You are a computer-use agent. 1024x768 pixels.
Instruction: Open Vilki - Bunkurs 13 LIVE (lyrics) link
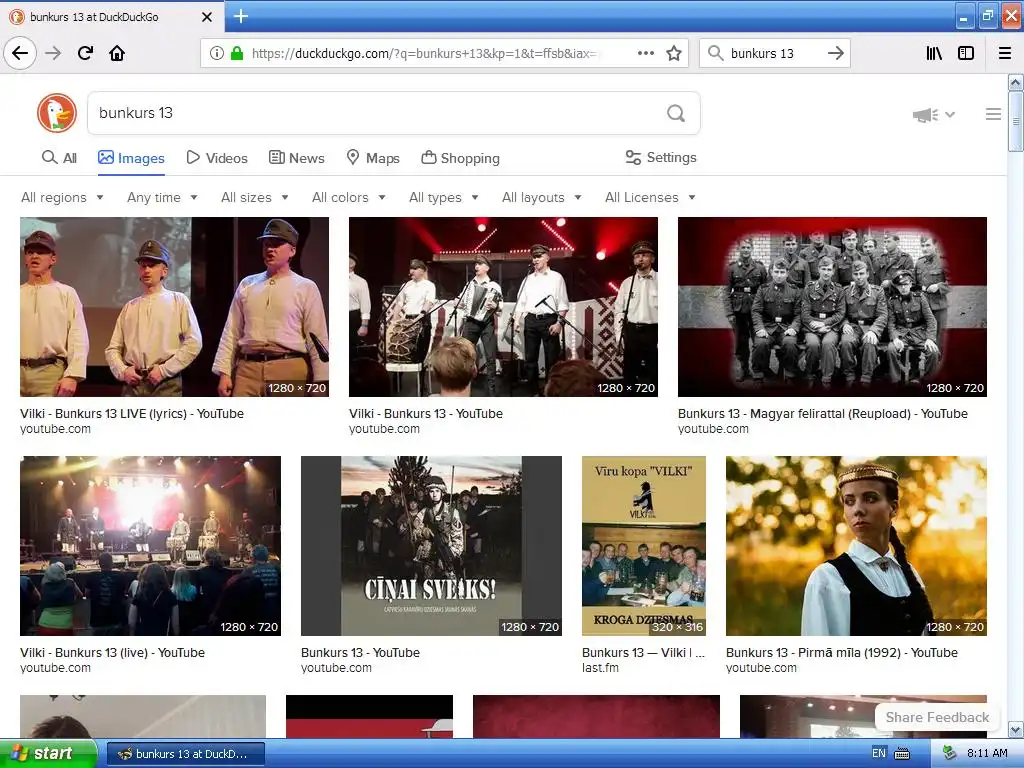[x=132, y=413]
